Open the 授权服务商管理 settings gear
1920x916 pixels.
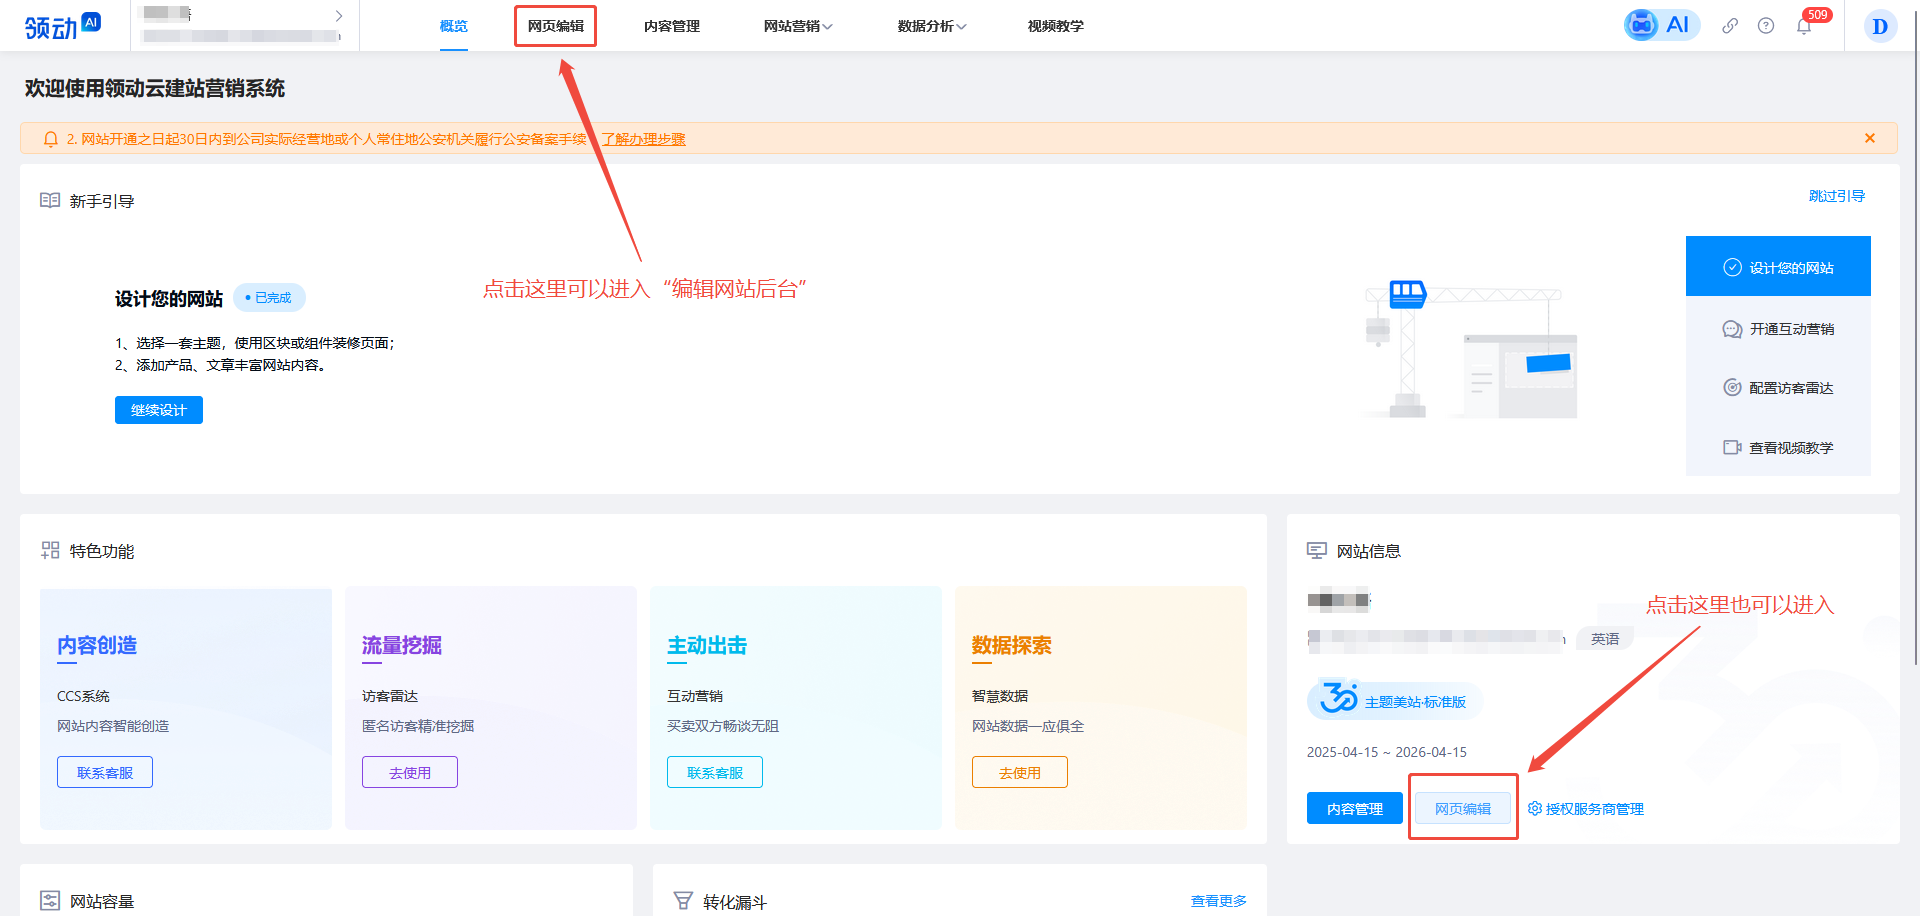coord(1537,809)
